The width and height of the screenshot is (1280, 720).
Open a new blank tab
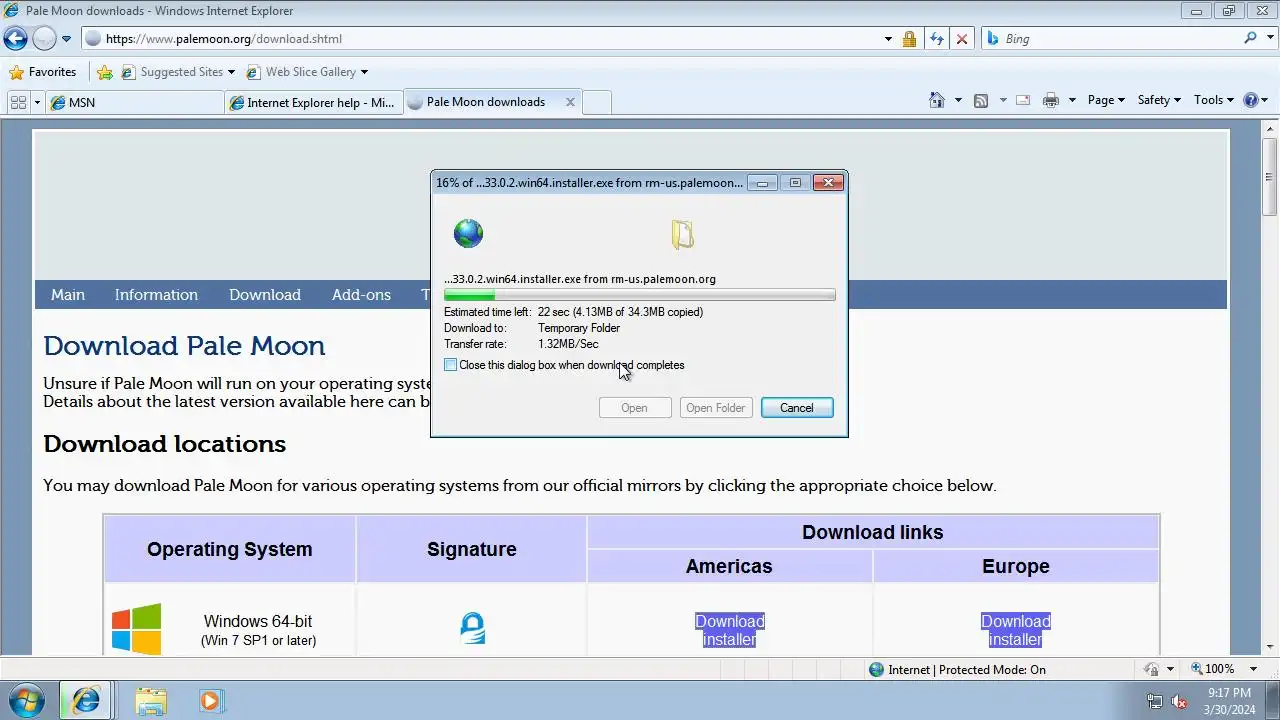pyautogui.click(x=597, y=102)
